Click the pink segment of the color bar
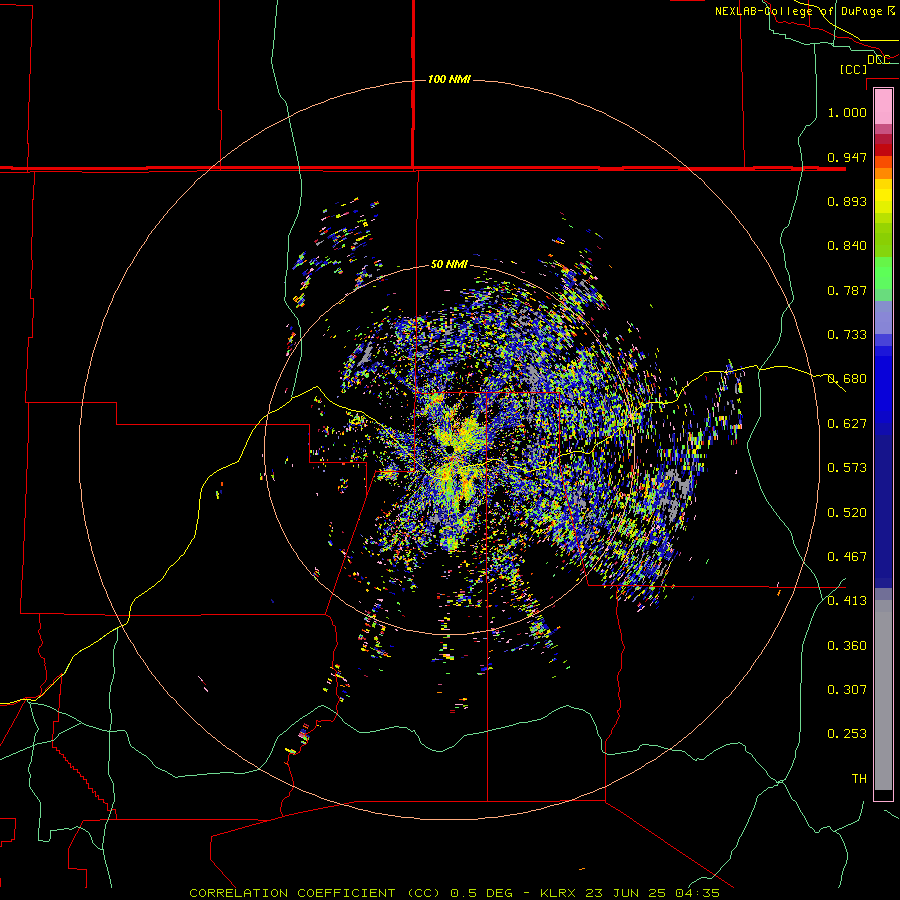The width and height of the screenshot is (900, 900). click(883, 106)
